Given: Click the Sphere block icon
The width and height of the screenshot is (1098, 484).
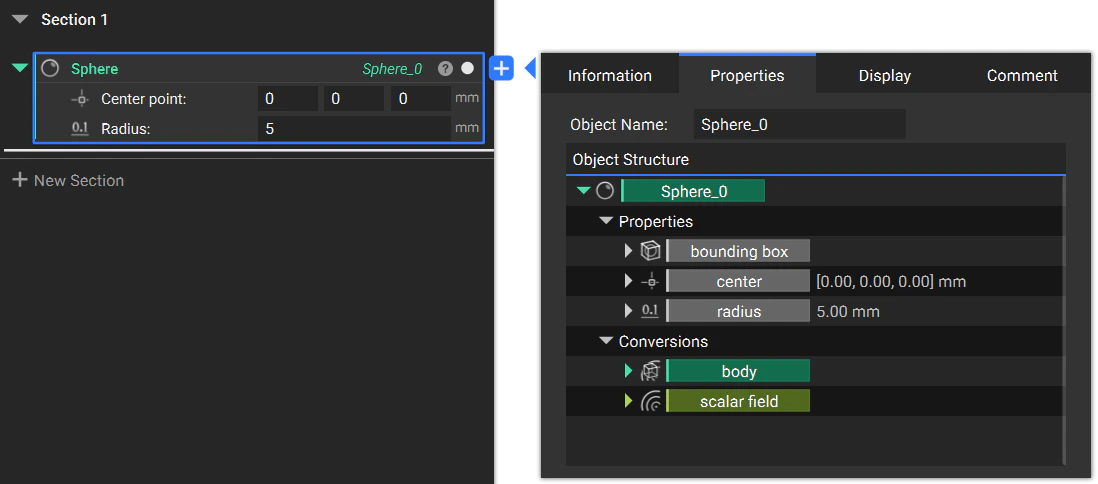Looking at the screenshot, I should [50, 68].
